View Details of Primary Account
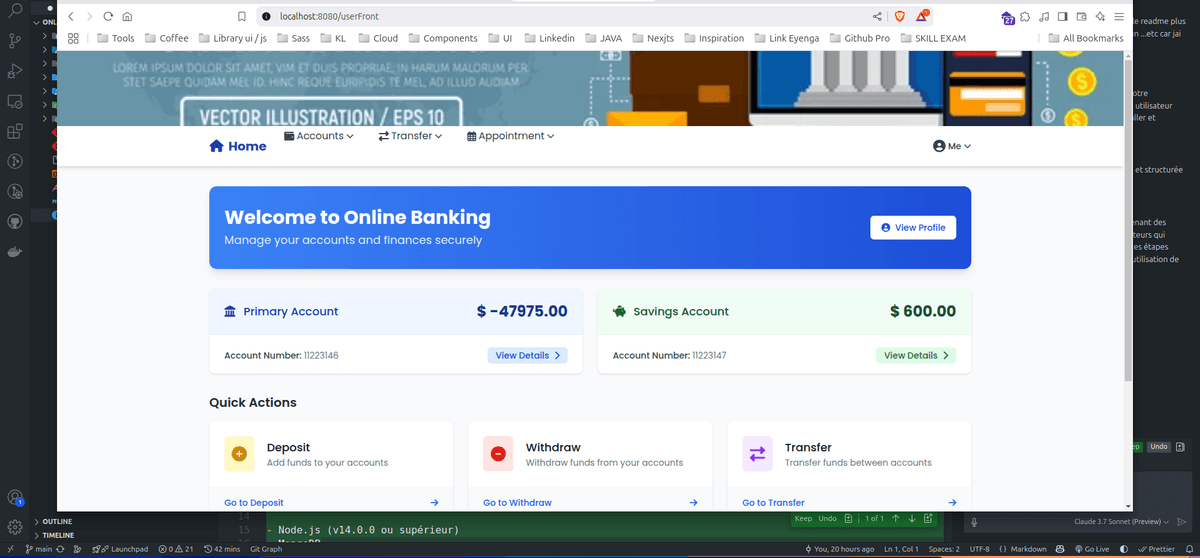Viewport: 1200px width, 558px height. click(527, 355)
